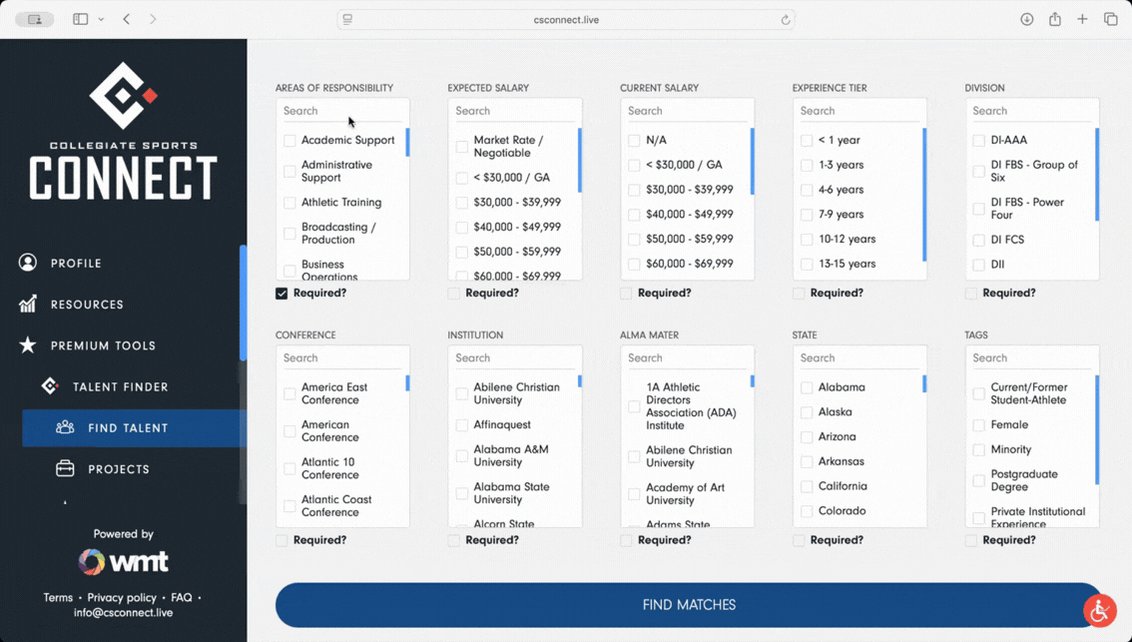Open the Profile user icon
Screen dimensions: 1132x642
pos(27,263)
